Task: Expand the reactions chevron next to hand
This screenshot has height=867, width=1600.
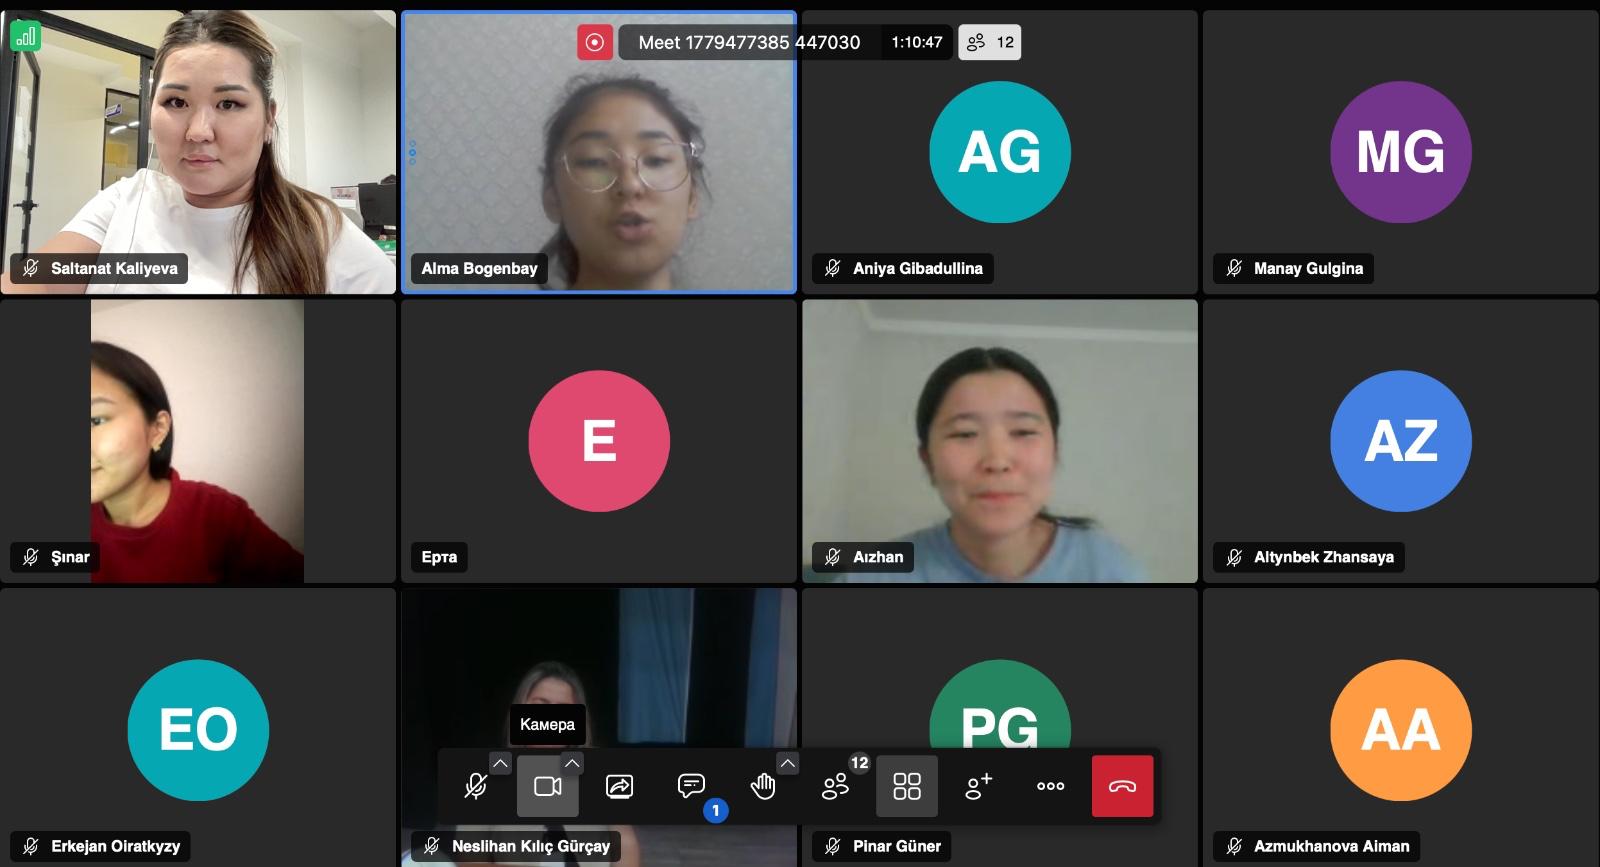Action: 788,763
